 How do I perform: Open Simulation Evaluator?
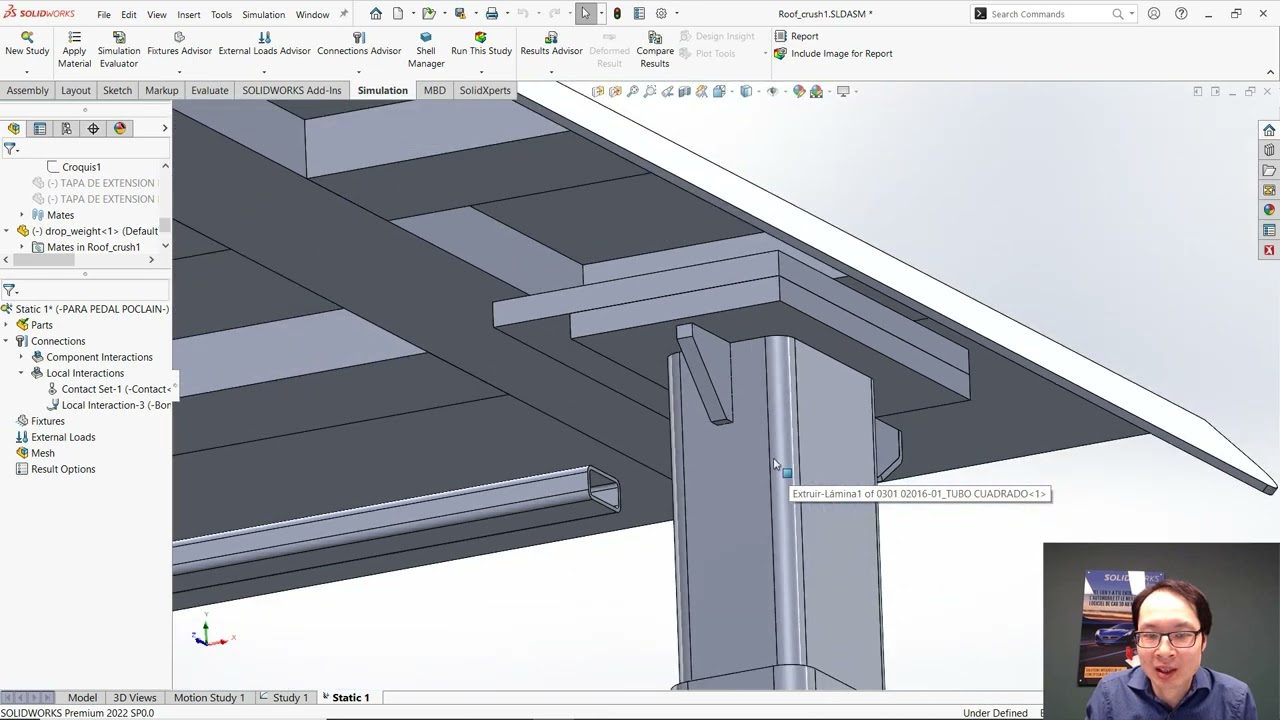click(118, 50)
